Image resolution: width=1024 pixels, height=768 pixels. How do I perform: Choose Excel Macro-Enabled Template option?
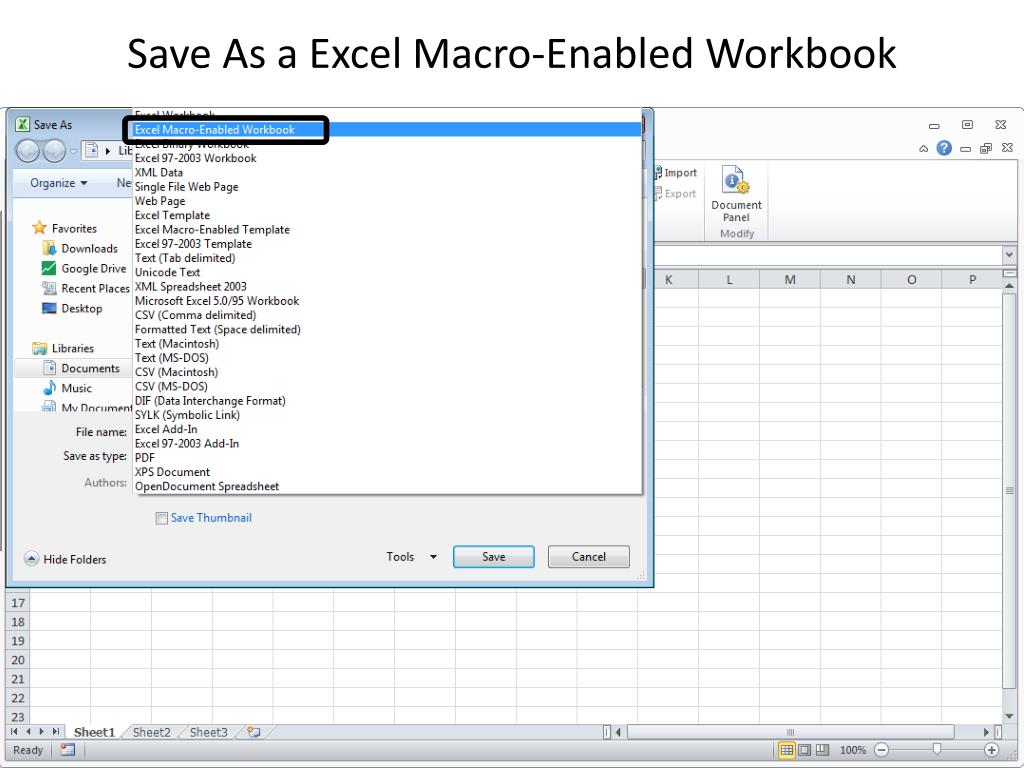[387, 230]
